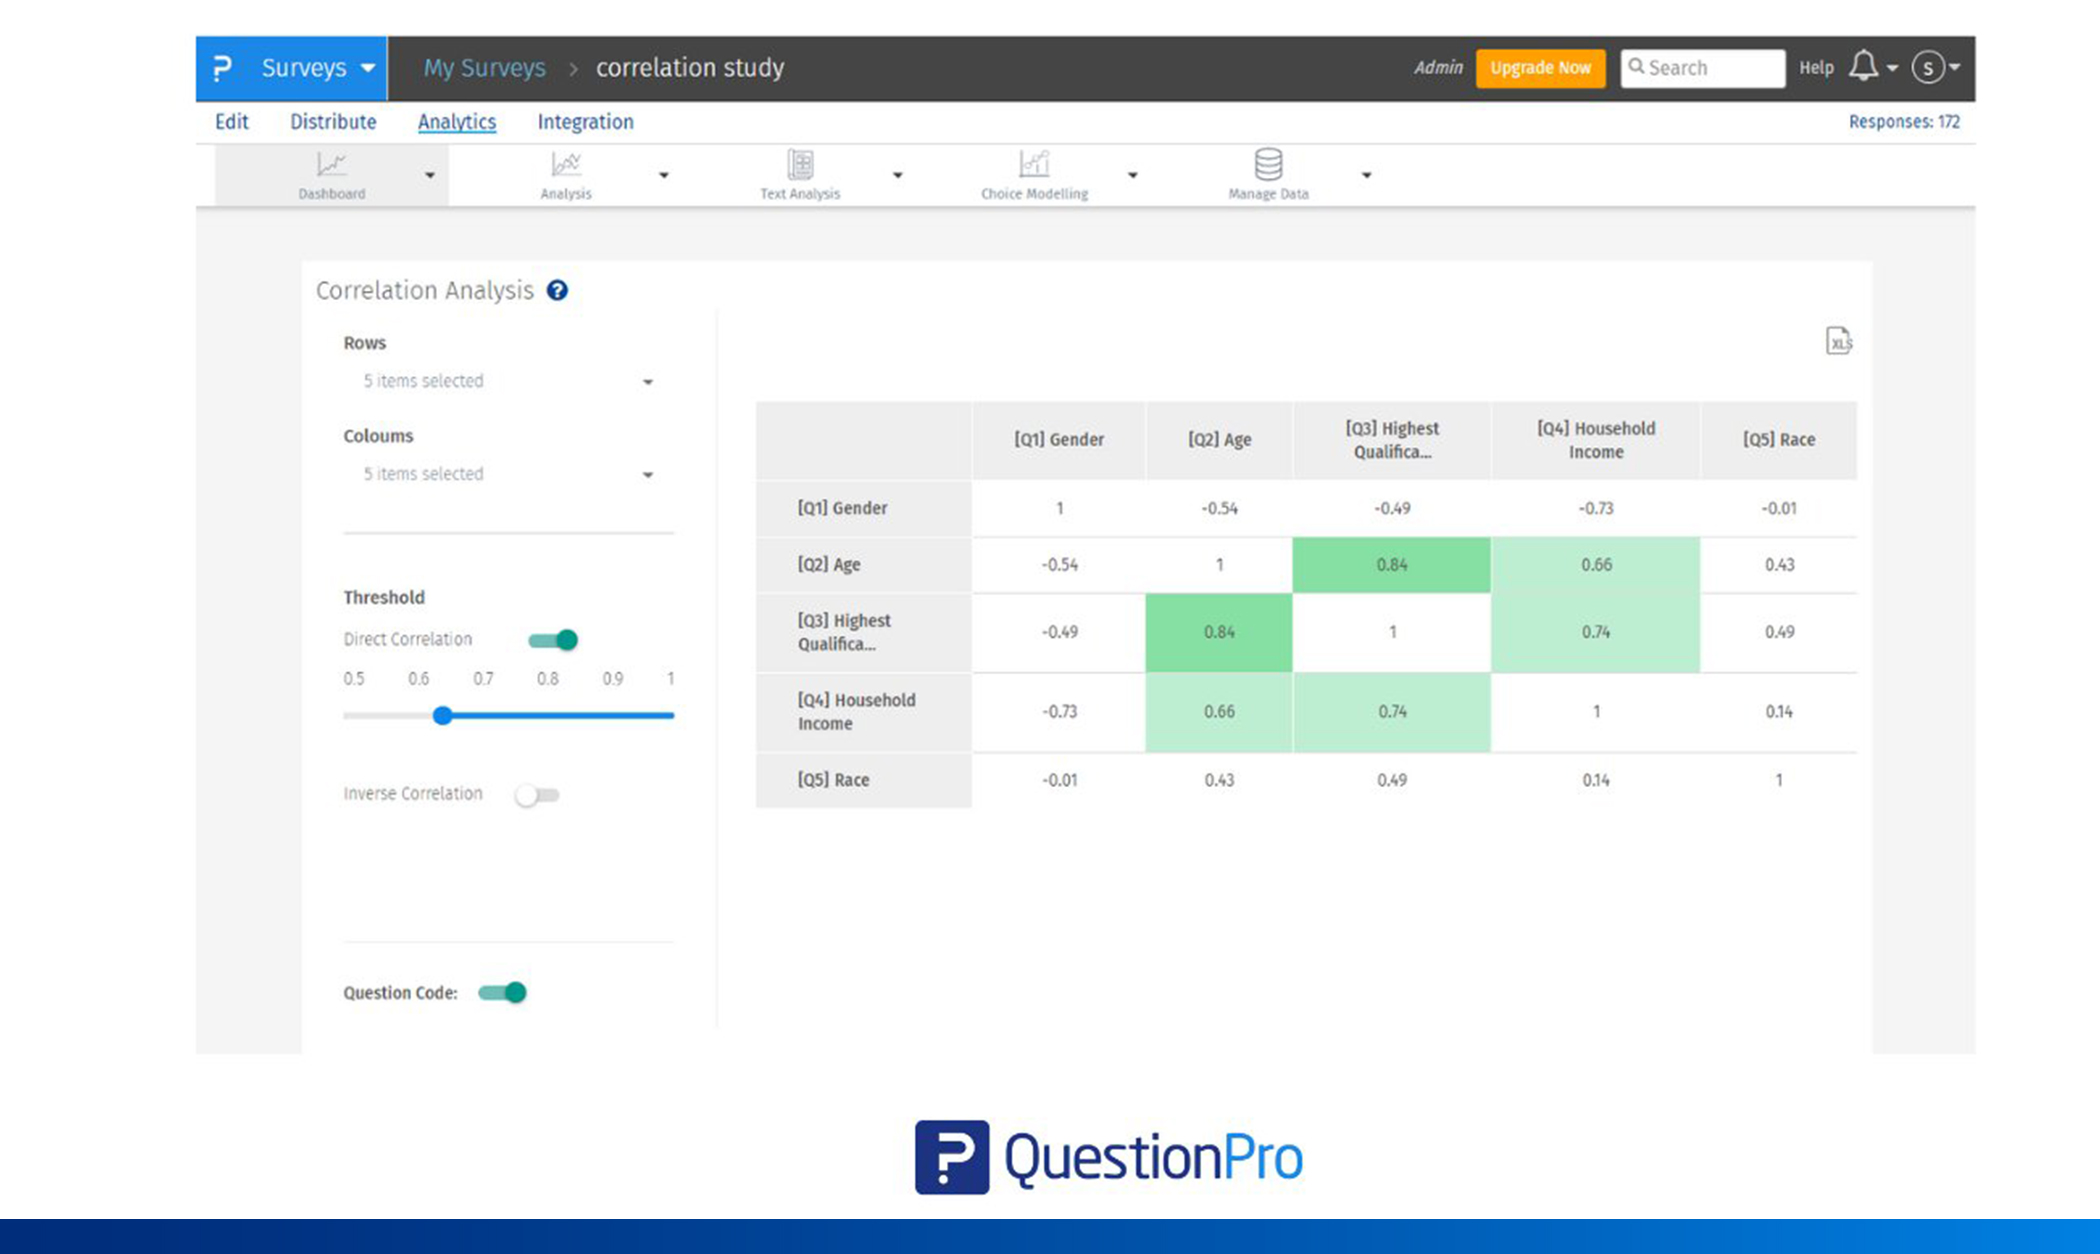Image resolution: width=2100 pixels, height=1254 pixels.
Task: Click the Analysis graph icon
Action: click(566, 164)
